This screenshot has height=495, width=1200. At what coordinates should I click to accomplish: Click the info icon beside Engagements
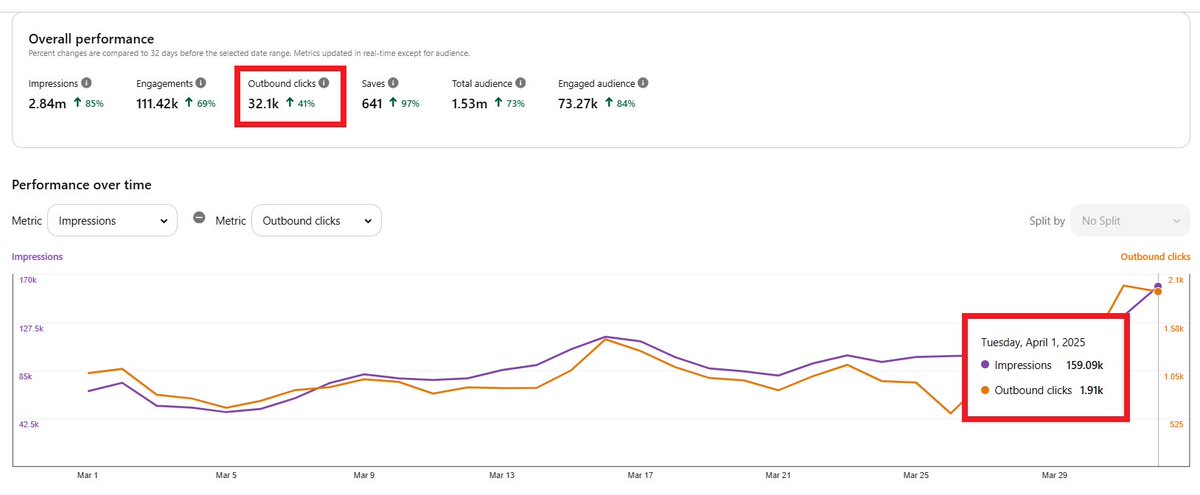[201, 84]
